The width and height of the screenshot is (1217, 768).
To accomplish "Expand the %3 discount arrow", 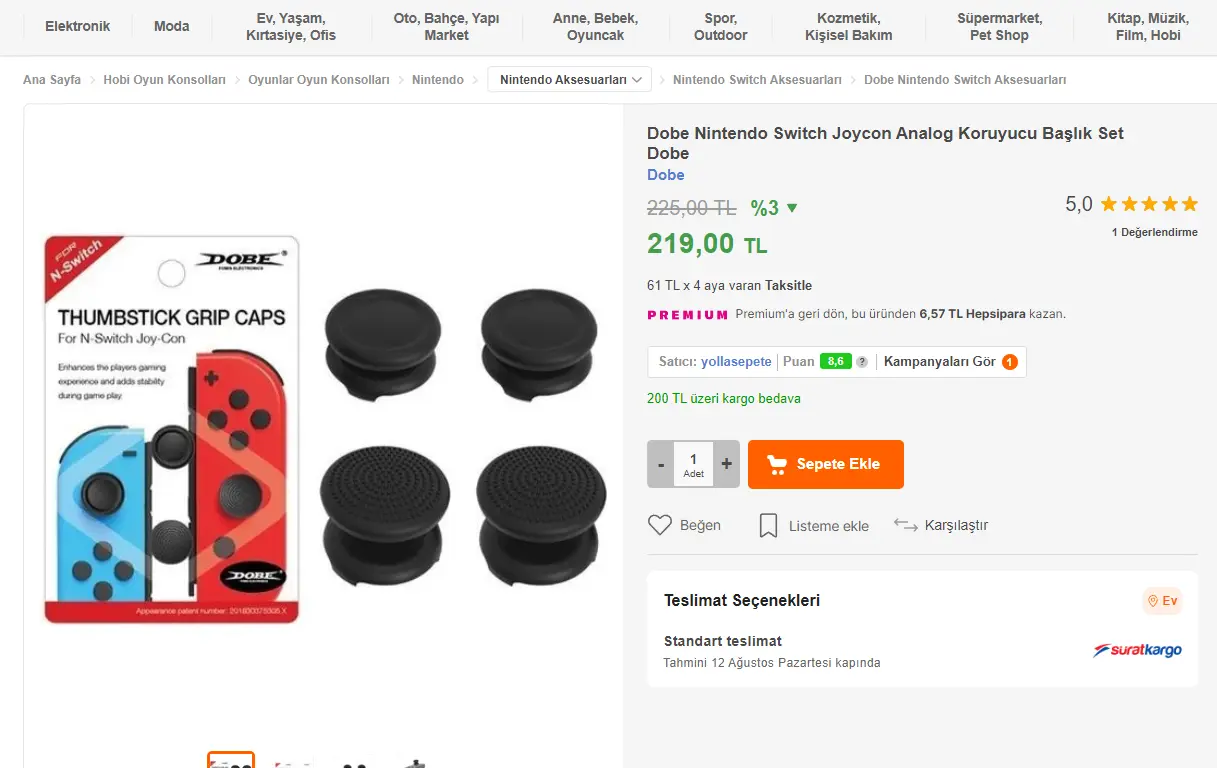I will [x=793, y=208].
